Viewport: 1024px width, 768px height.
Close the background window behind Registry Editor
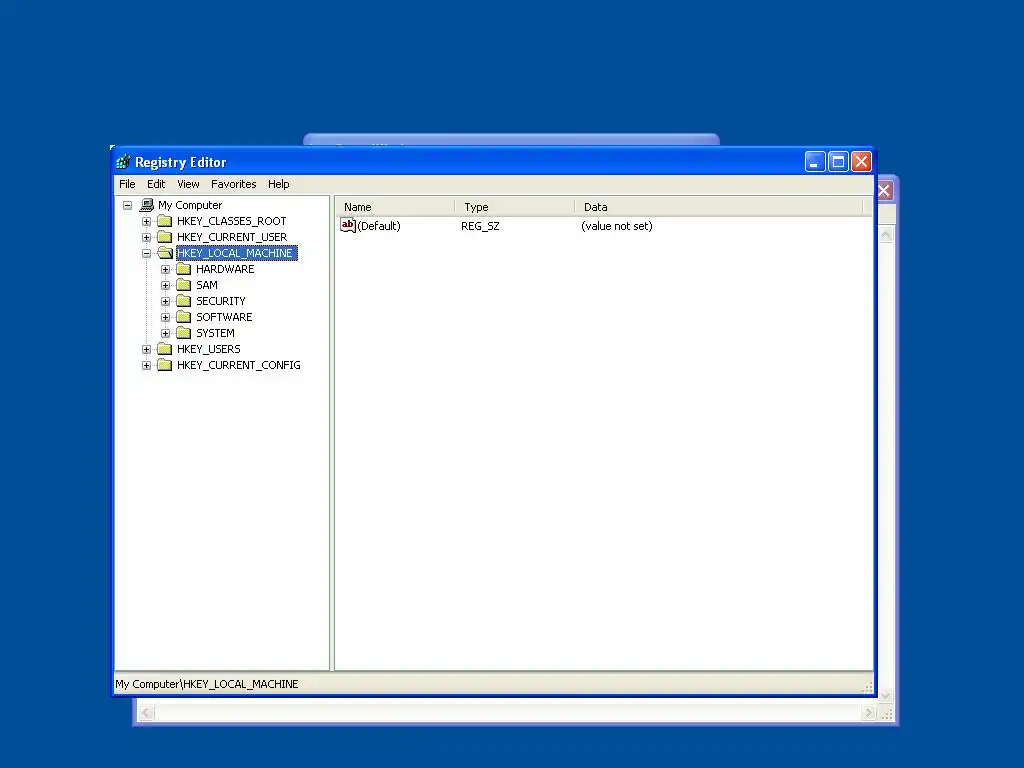(885, 191)
